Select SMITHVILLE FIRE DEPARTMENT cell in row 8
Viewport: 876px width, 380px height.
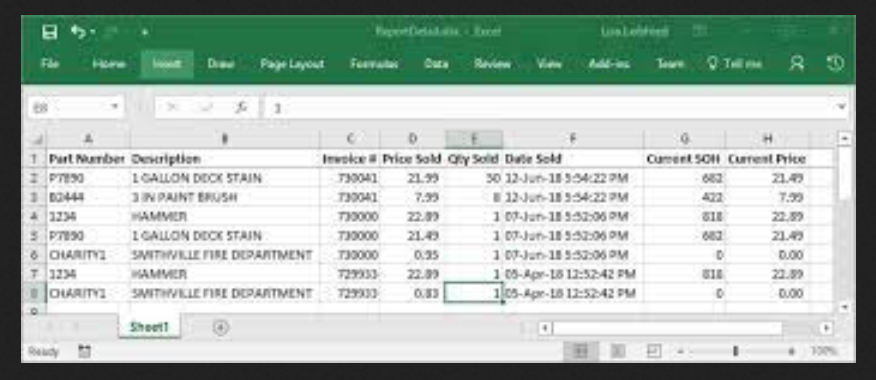(225, 293)
